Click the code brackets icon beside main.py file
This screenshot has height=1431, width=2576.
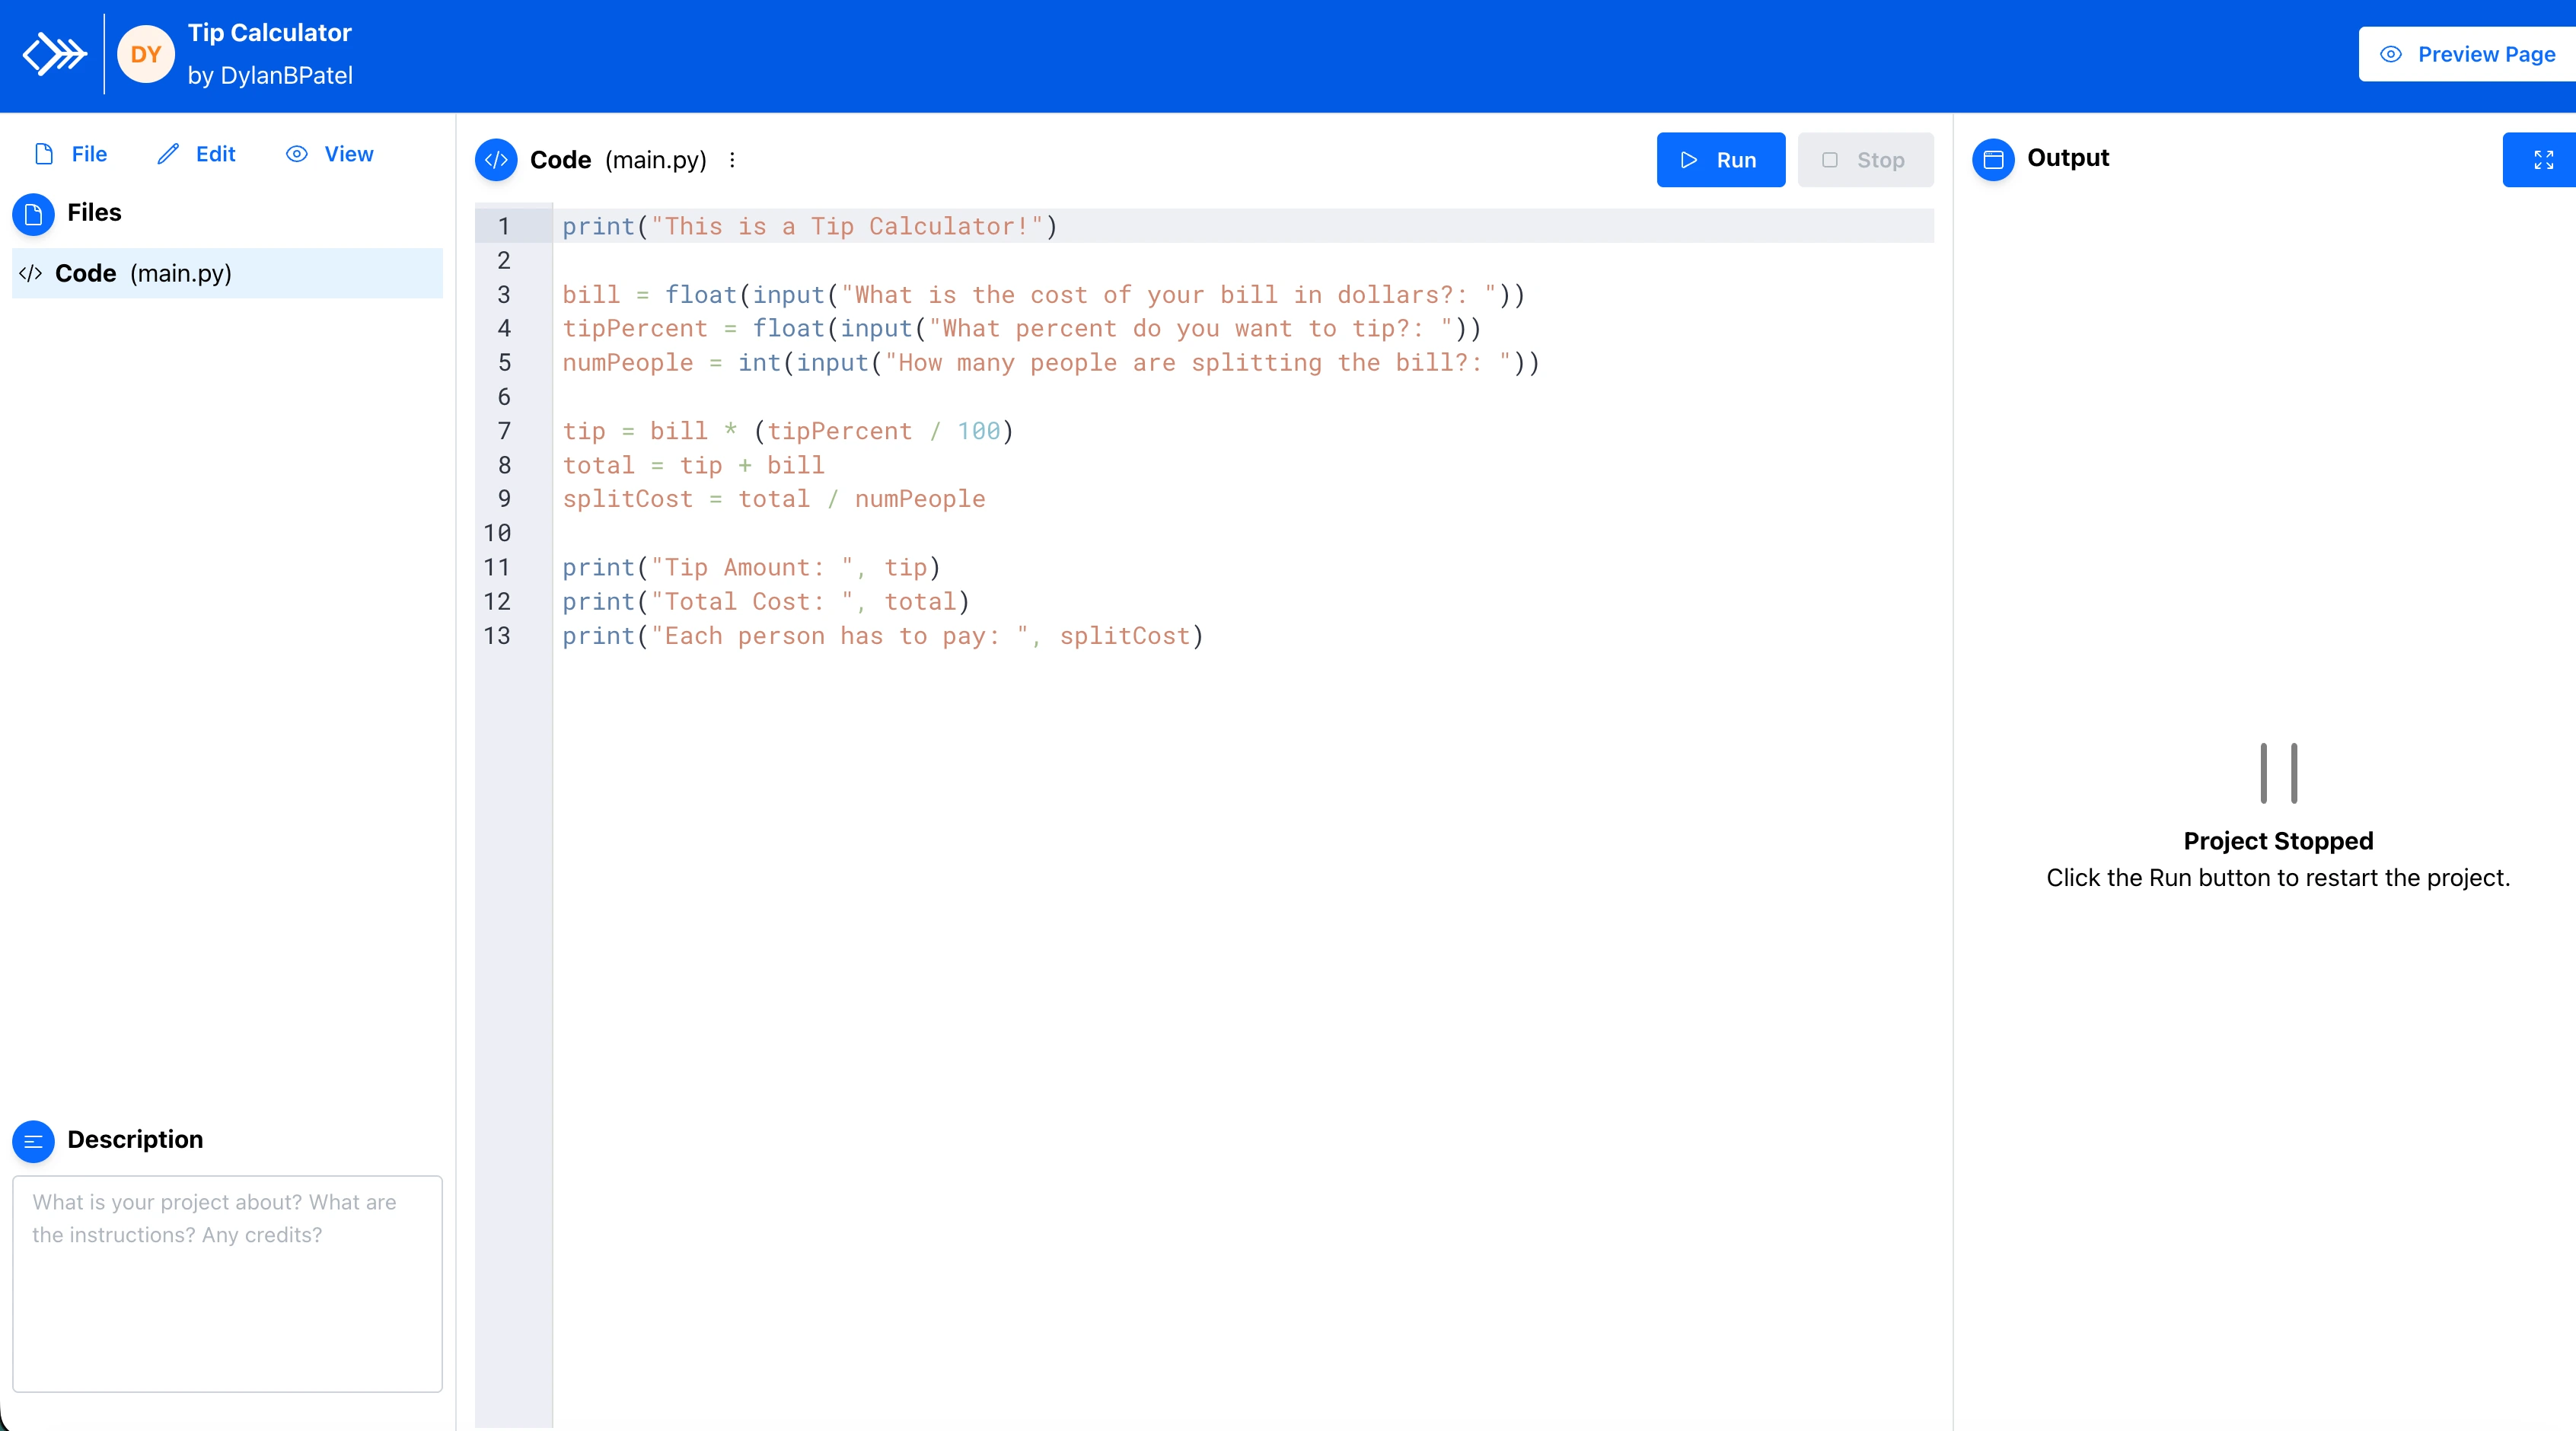[x=30, y=273]
